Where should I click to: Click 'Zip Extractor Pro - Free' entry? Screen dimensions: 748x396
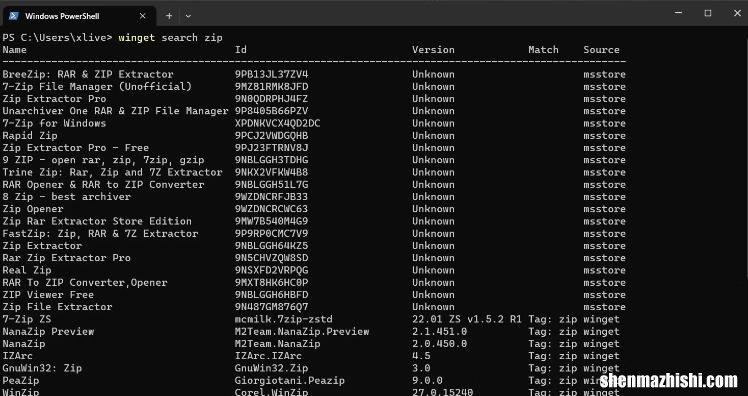point(75,148)
